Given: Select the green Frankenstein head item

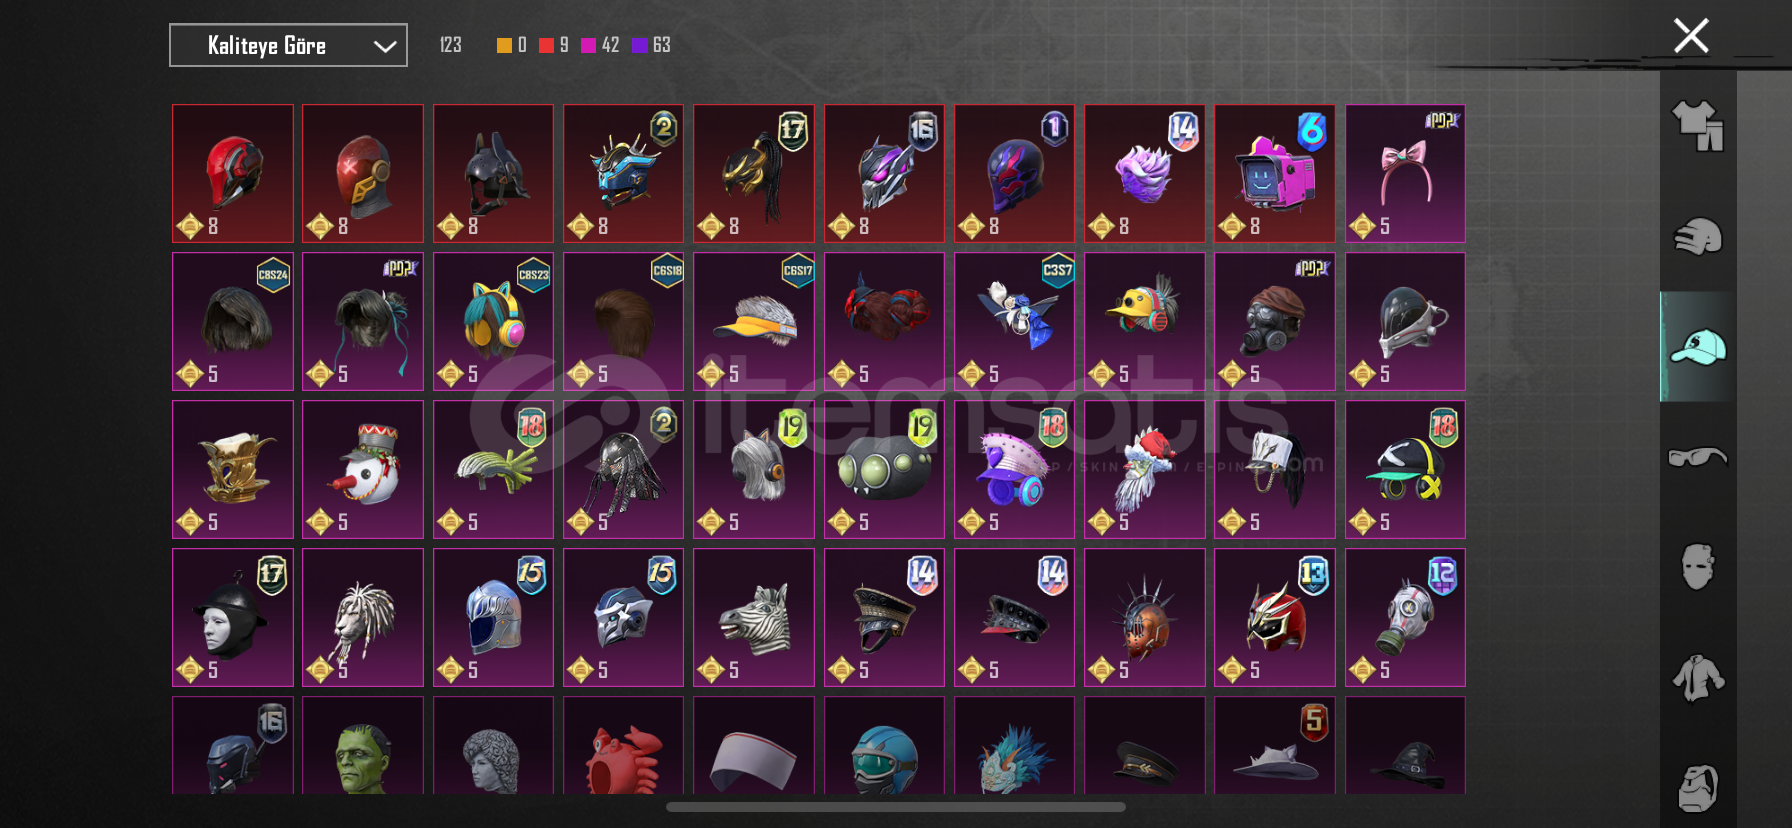Looking at the screenshot, I should click(x=363, y=746).
